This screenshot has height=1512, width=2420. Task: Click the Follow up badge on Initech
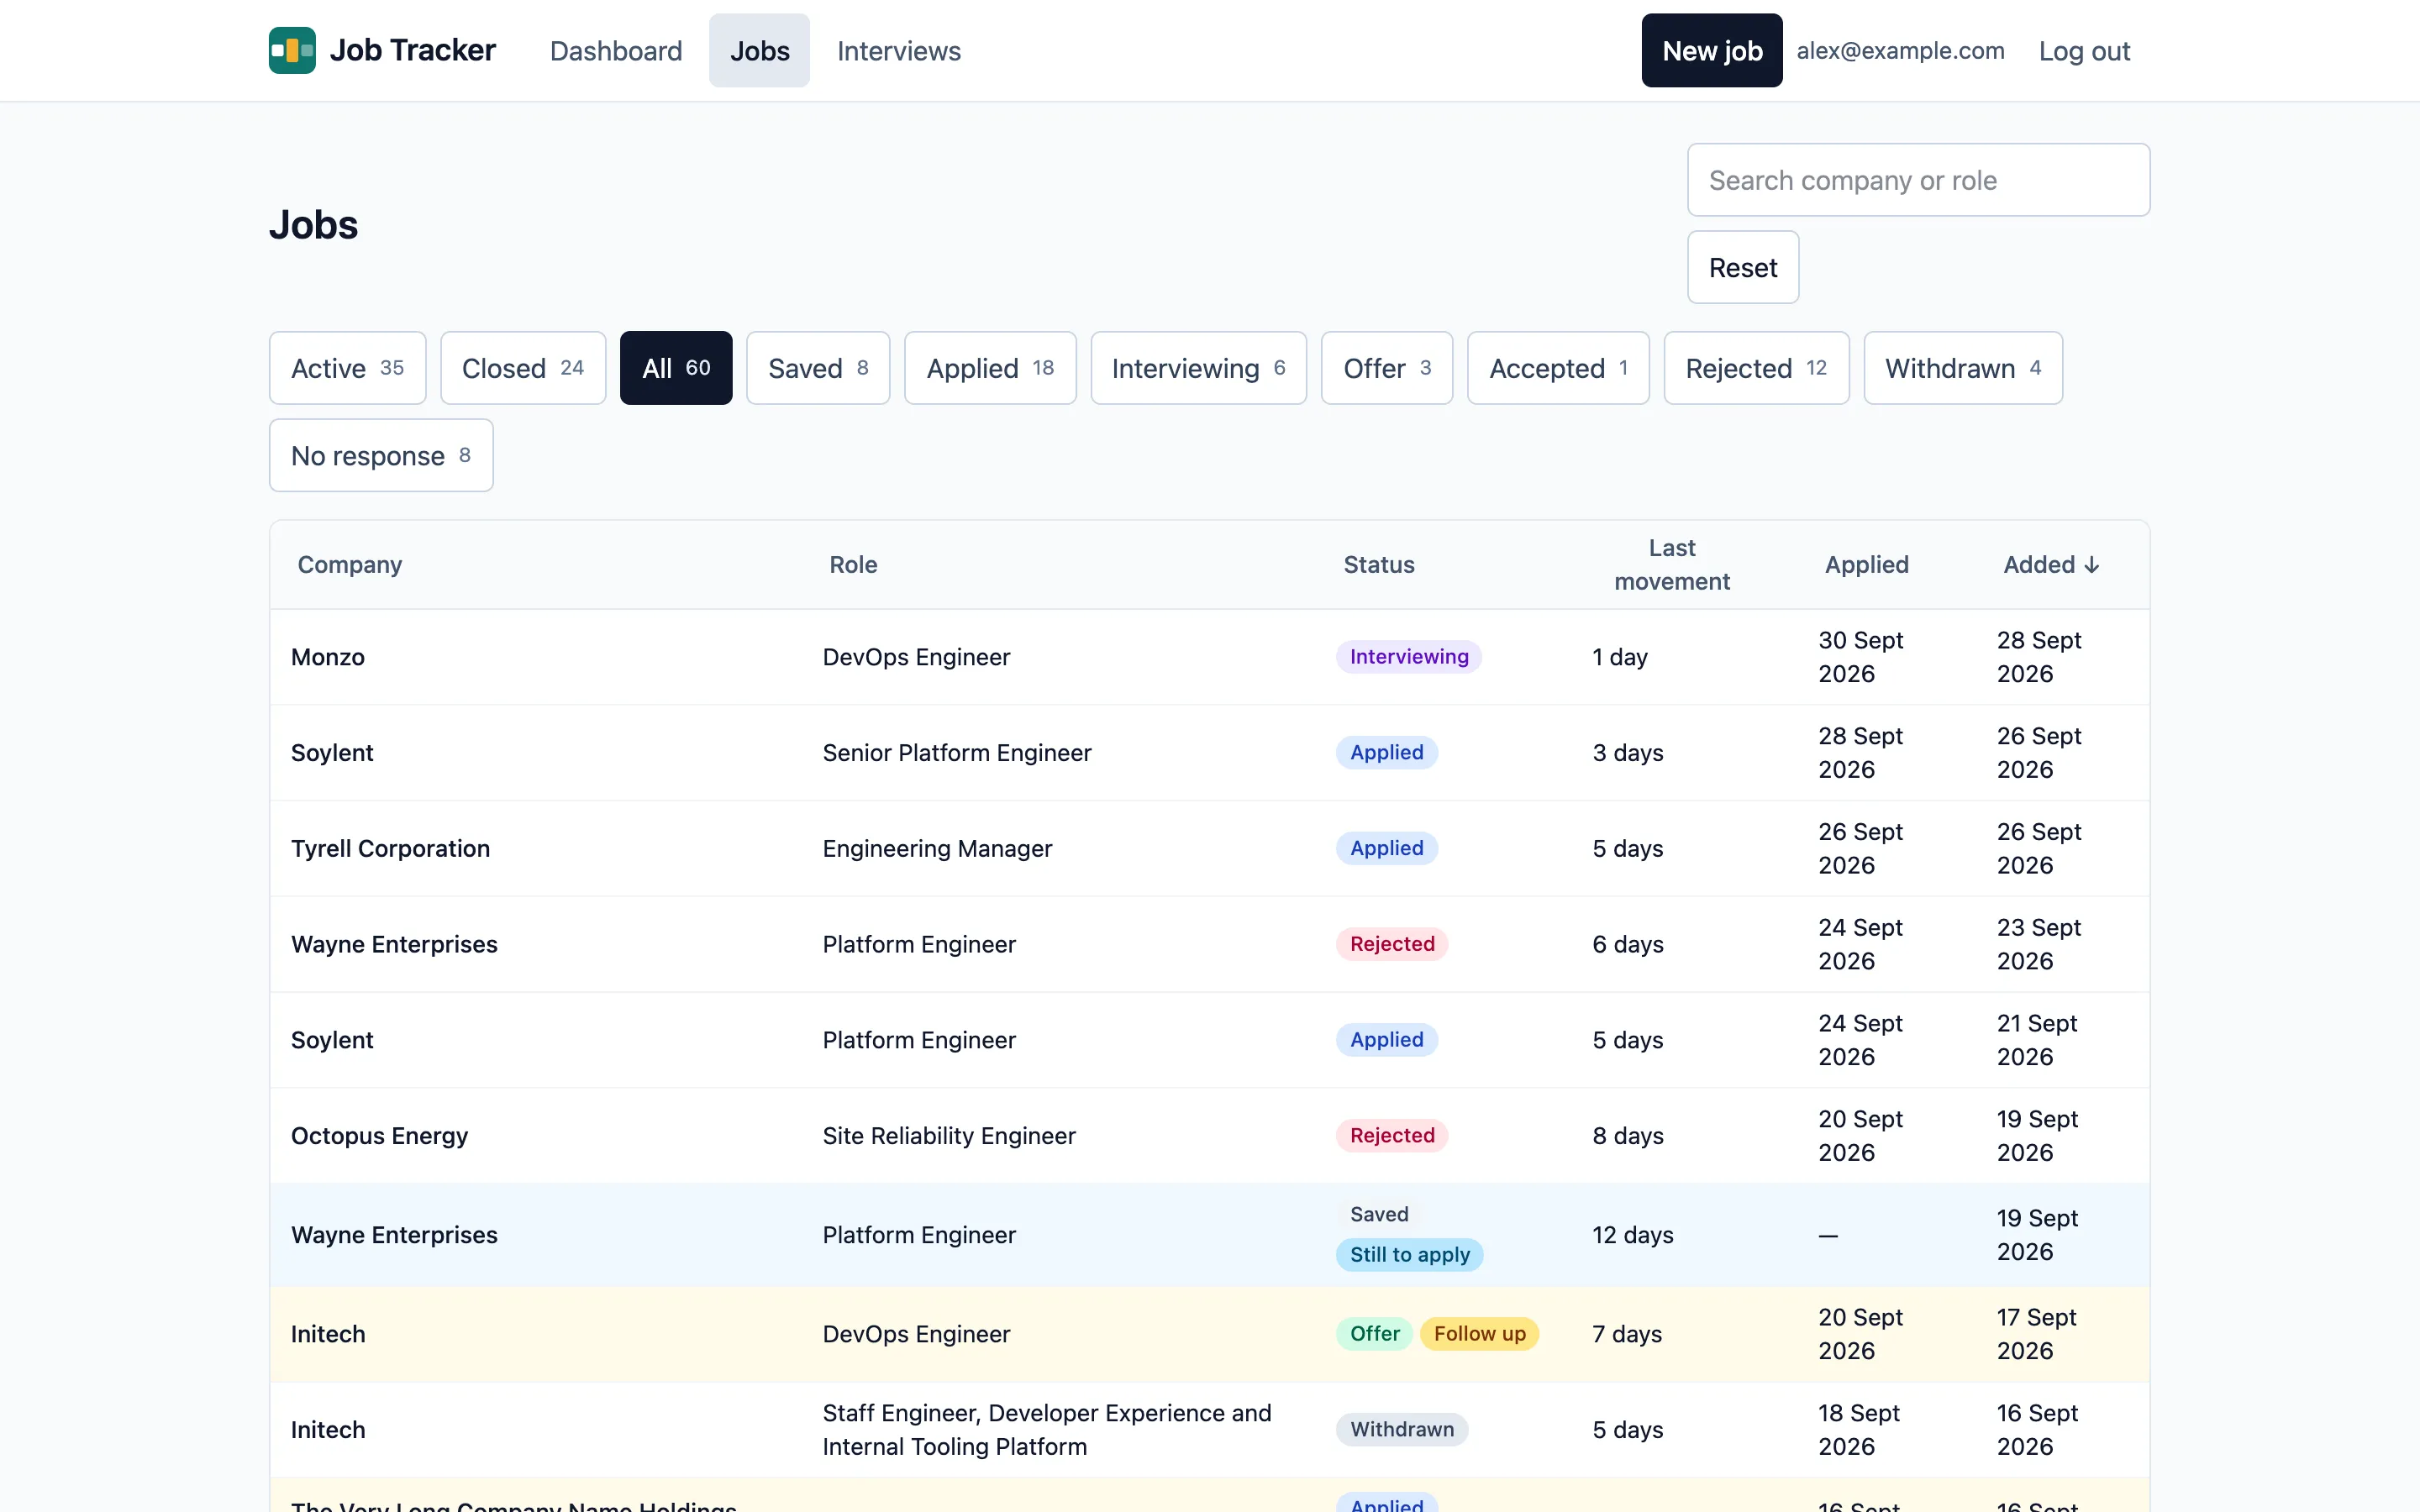click(x=1479, y=1334)
